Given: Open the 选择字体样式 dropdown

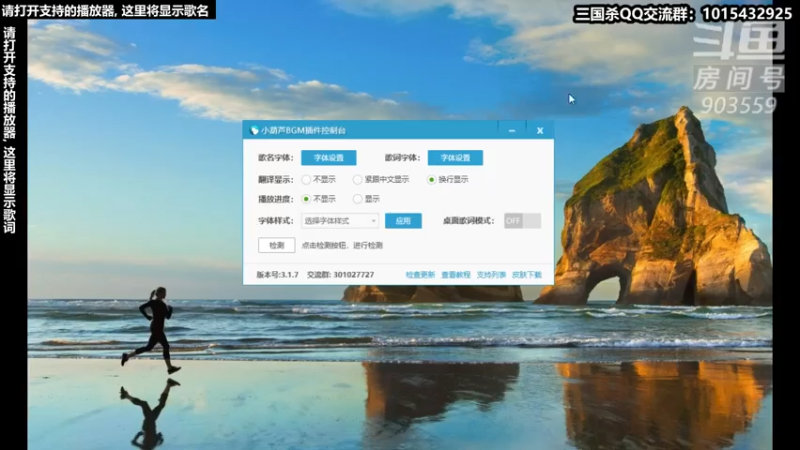Looking at the screenshot, I should click(x=340, y=221).
